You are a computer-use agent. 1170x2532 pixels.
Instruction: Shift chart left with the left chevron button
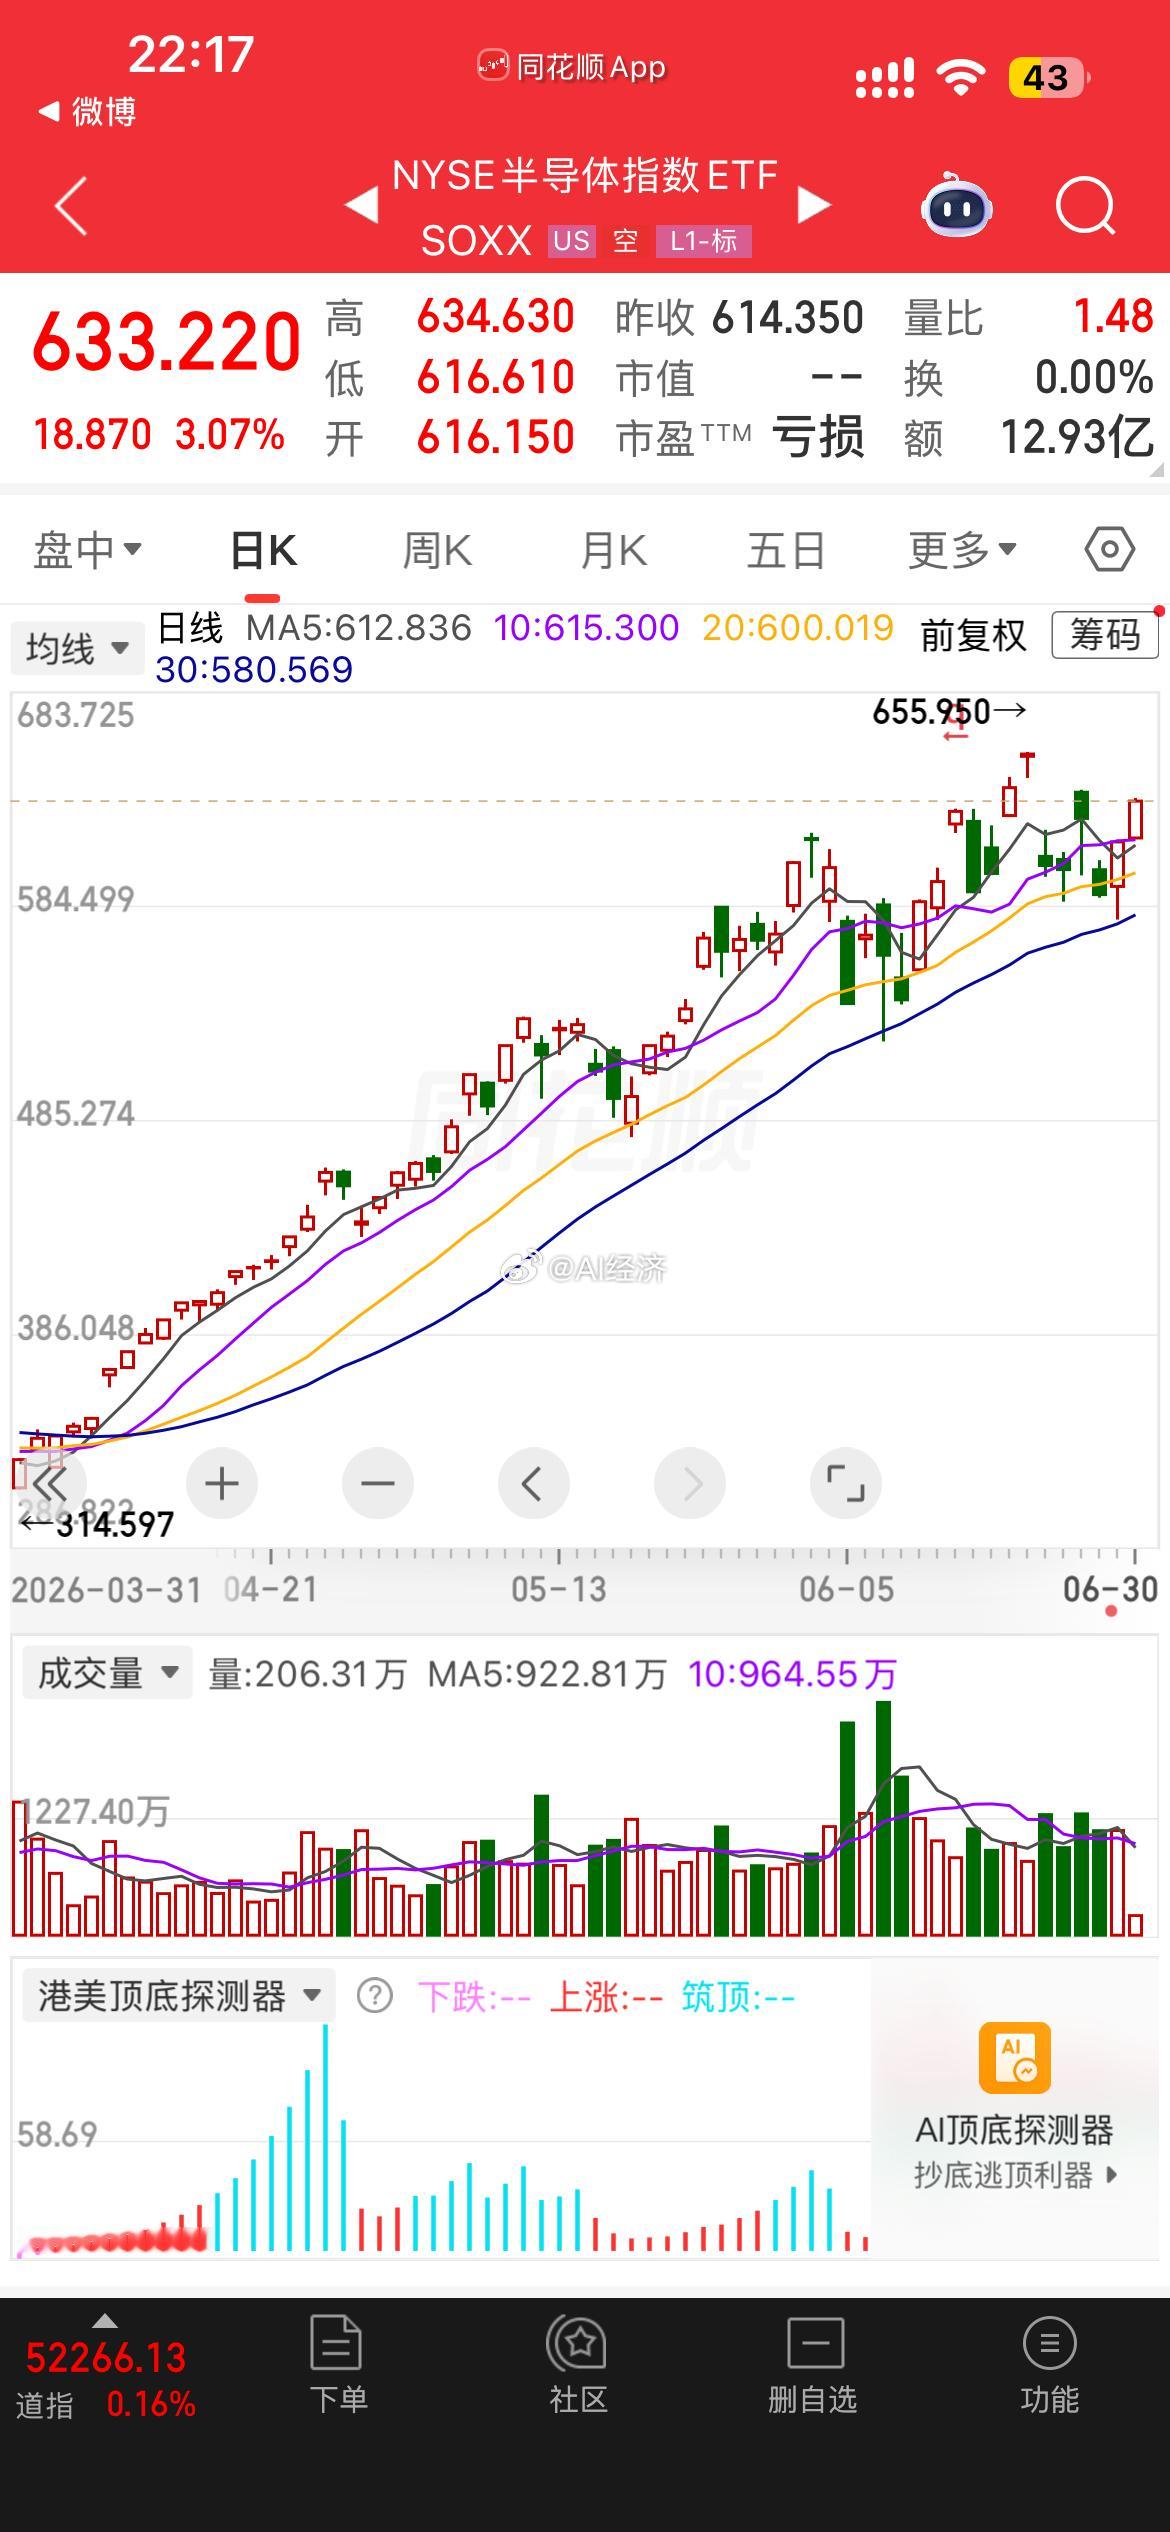(x=534, y=1483)
